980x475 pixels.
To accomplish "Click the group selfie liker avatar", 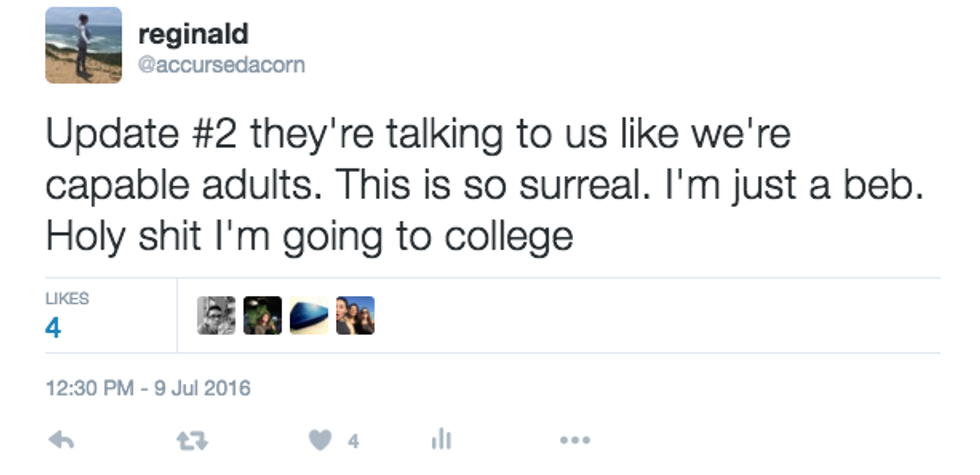I will pyautogui.click(x=355, y=315).
